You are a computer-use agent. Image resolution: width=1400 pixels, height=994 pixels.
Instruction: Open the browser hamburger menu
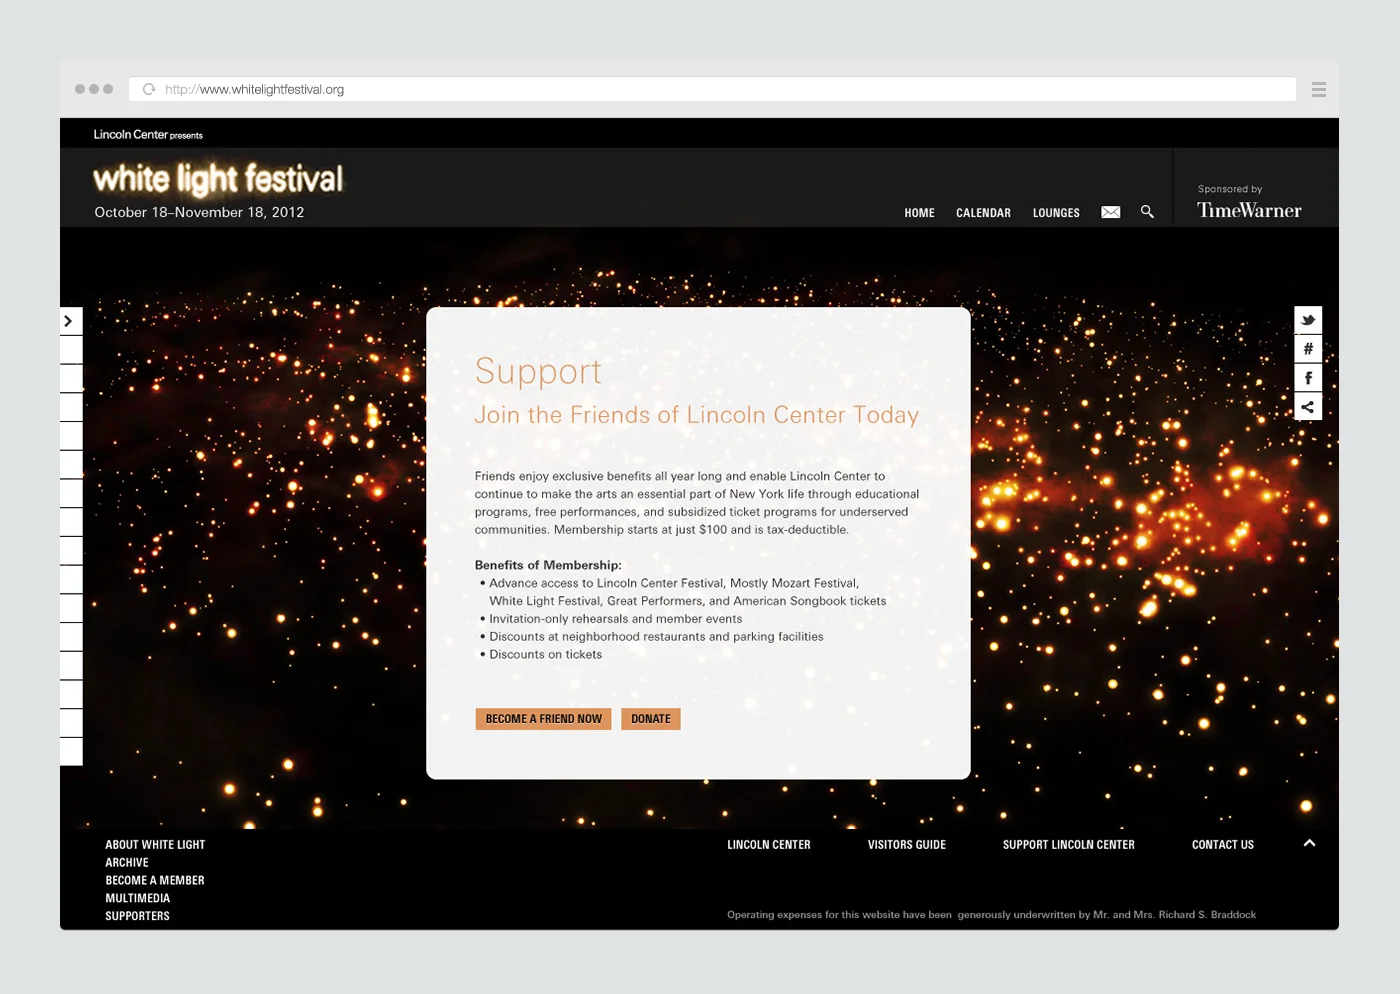(1318, 88)
